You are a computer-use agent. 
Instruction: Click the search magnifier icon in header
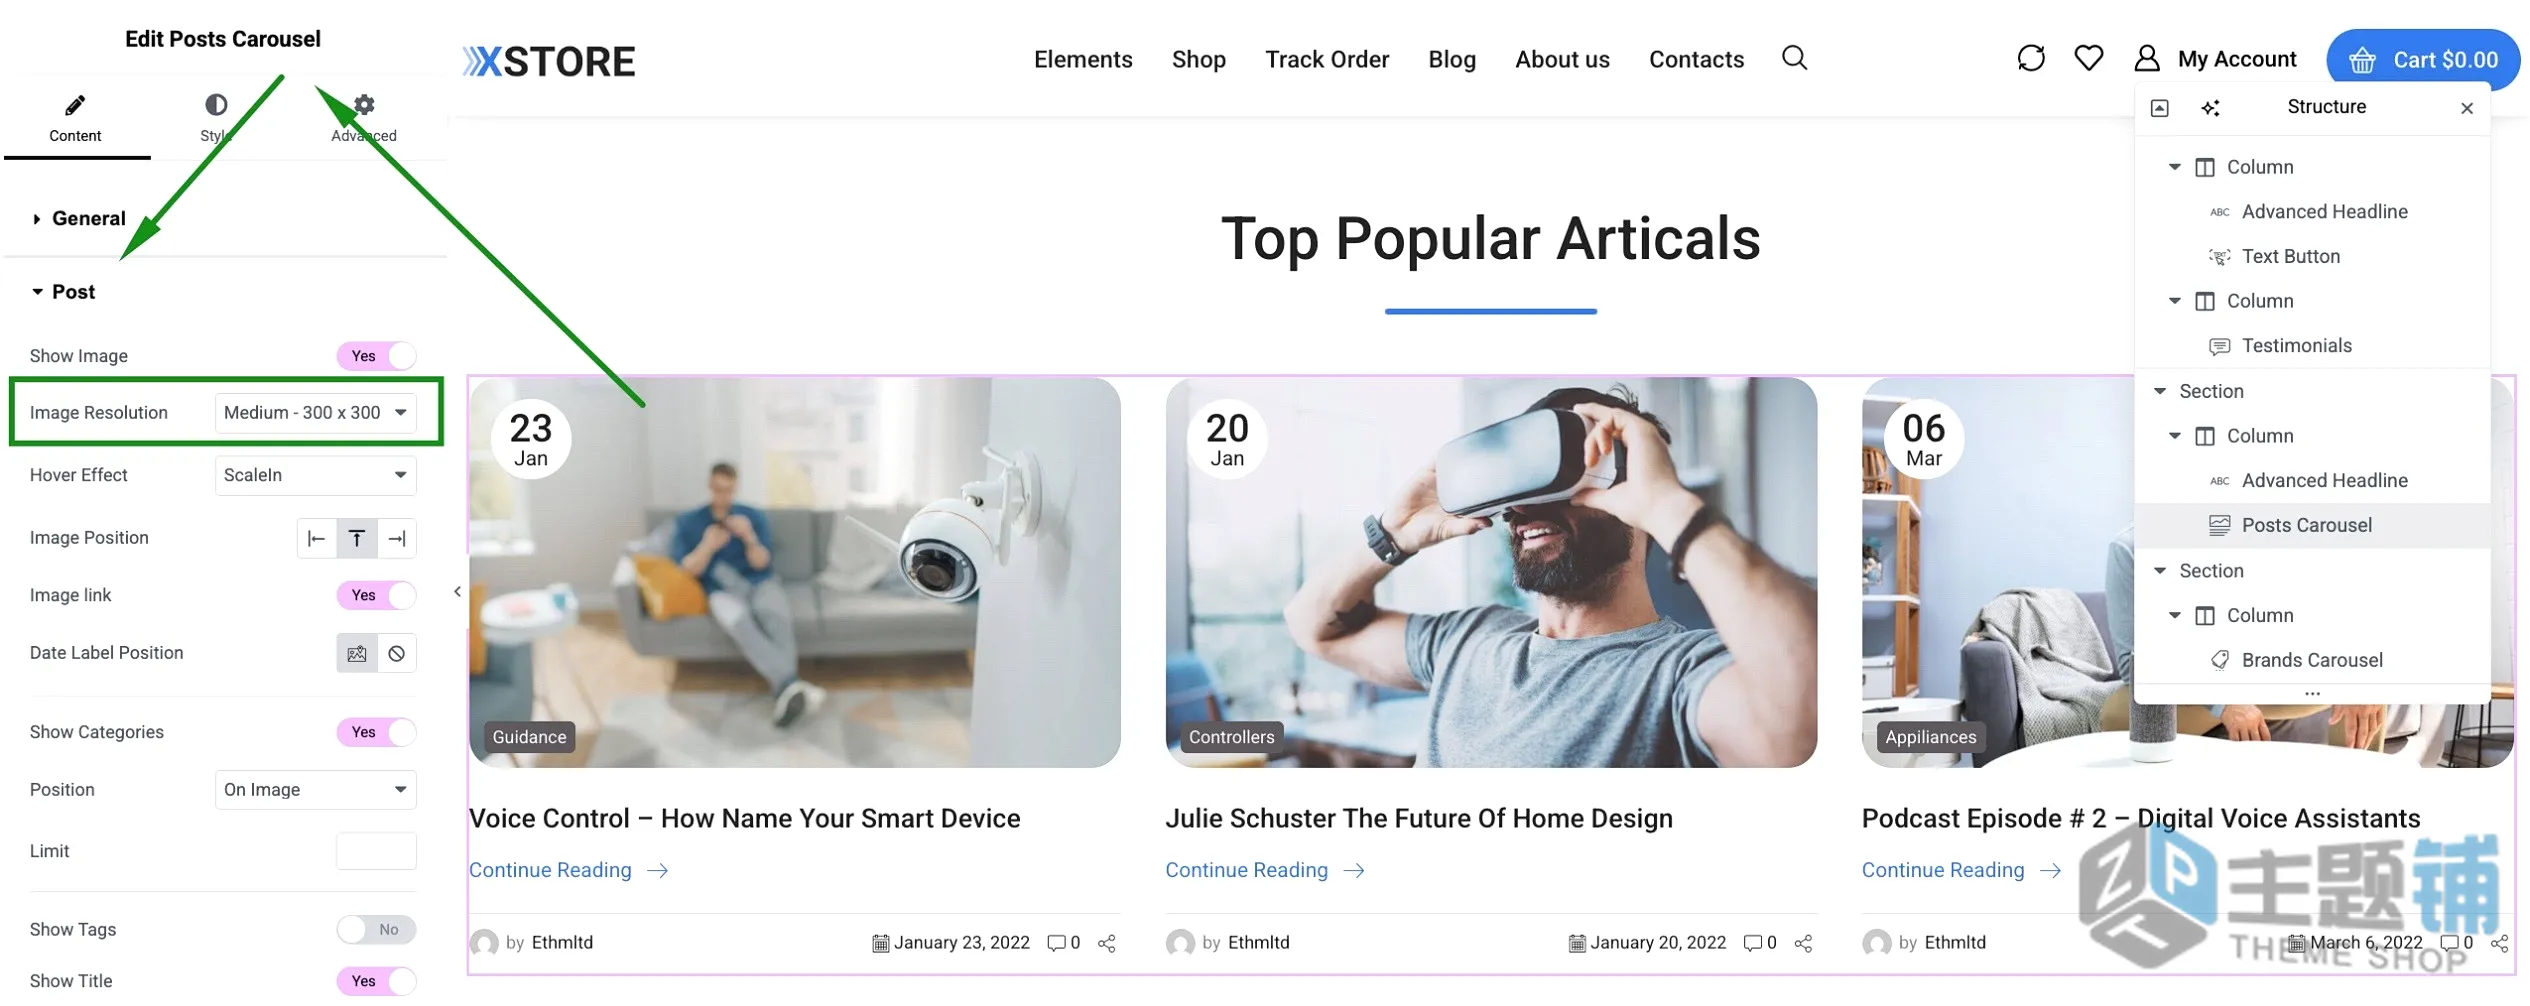coord(1794,58)
